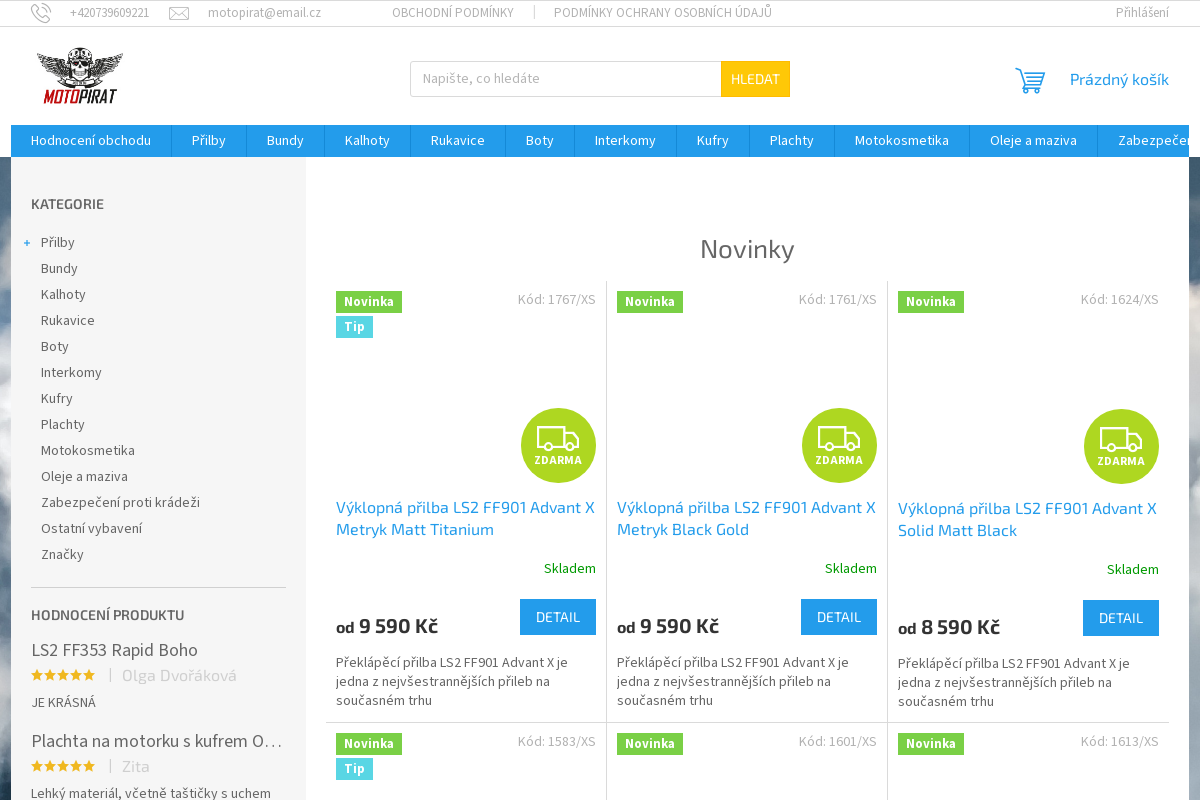Viewport: 1200px width, 800px height.
Task: Select Interkomy in the navigation bar
Action: point(625,141)
